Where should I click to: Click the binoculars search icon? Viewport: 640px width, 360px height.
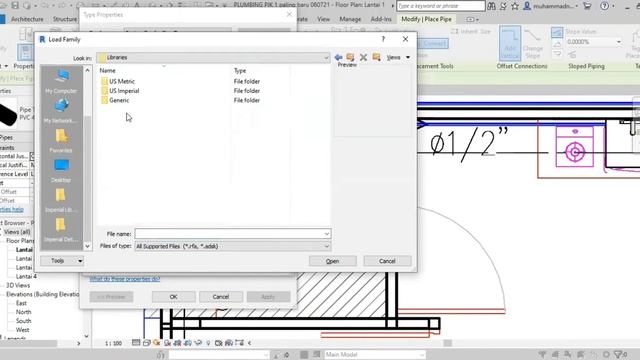click(x=491, y=6)
